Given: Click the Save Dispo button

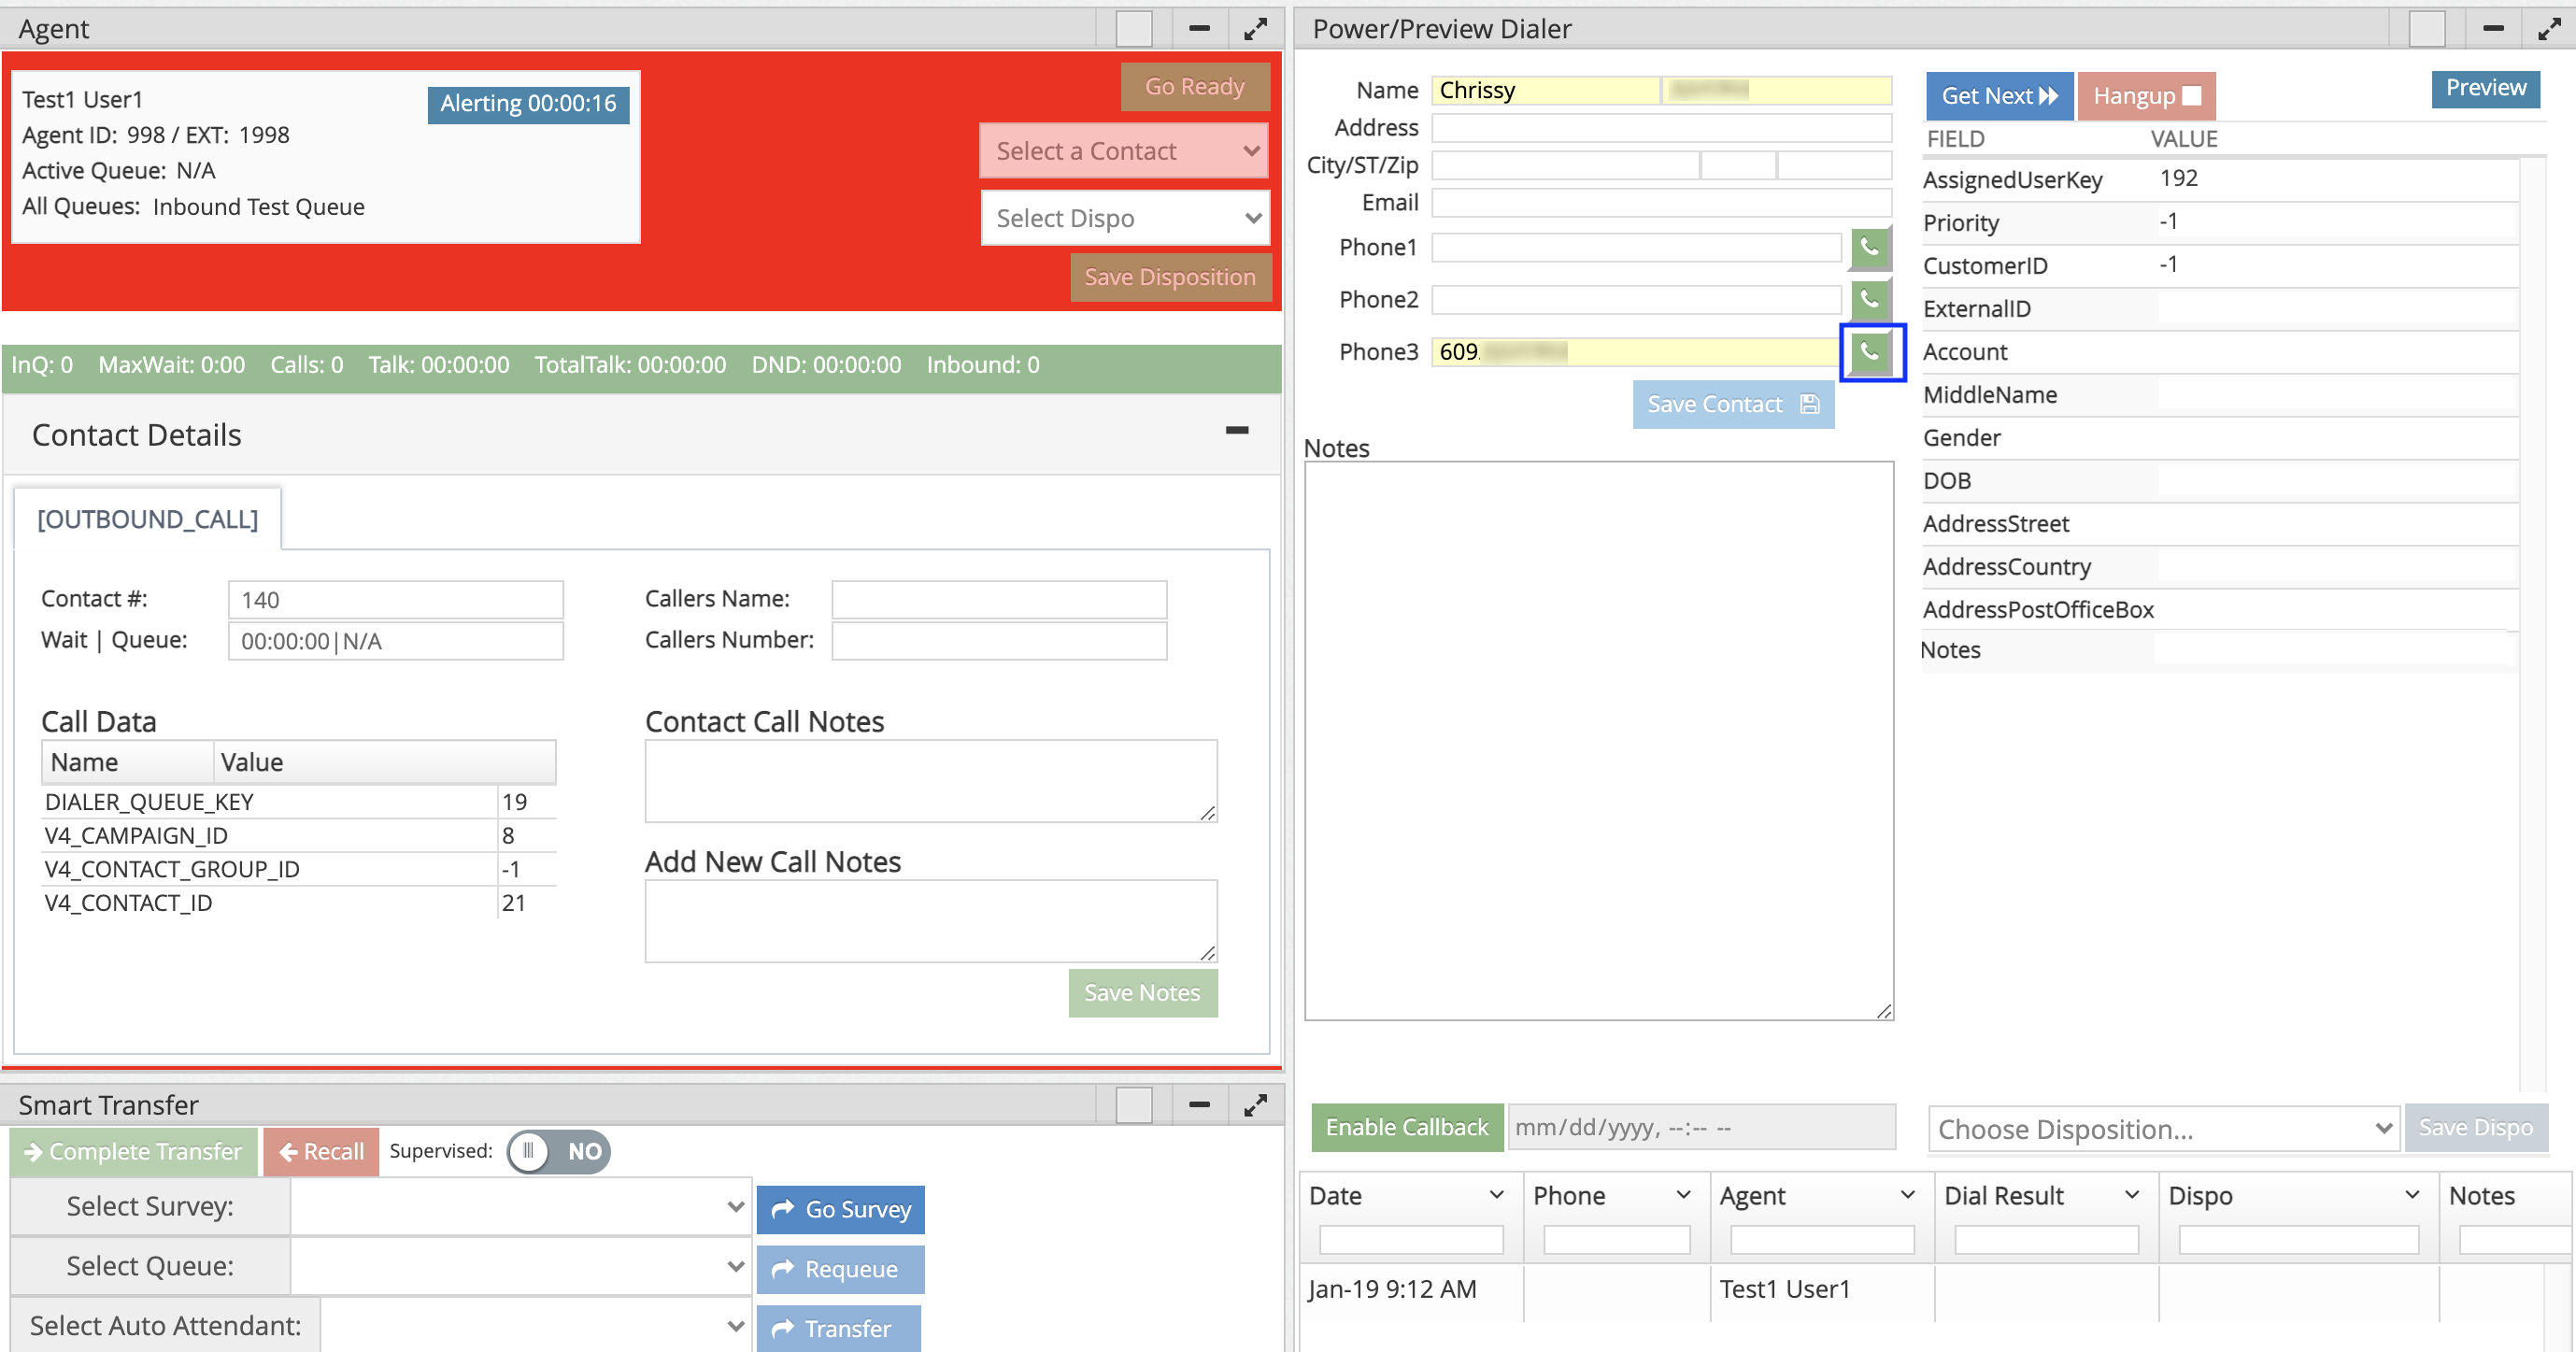Looking at the screenshot, I should (2476, 1128).
